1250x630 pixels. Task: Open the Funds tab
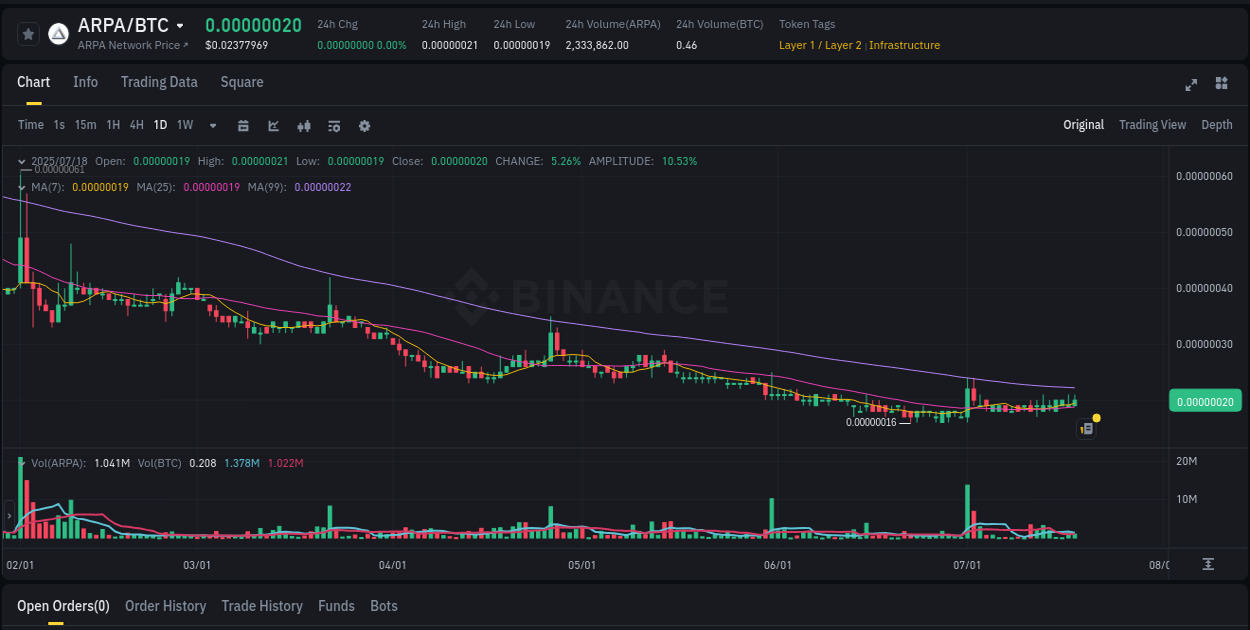(336, 606)
